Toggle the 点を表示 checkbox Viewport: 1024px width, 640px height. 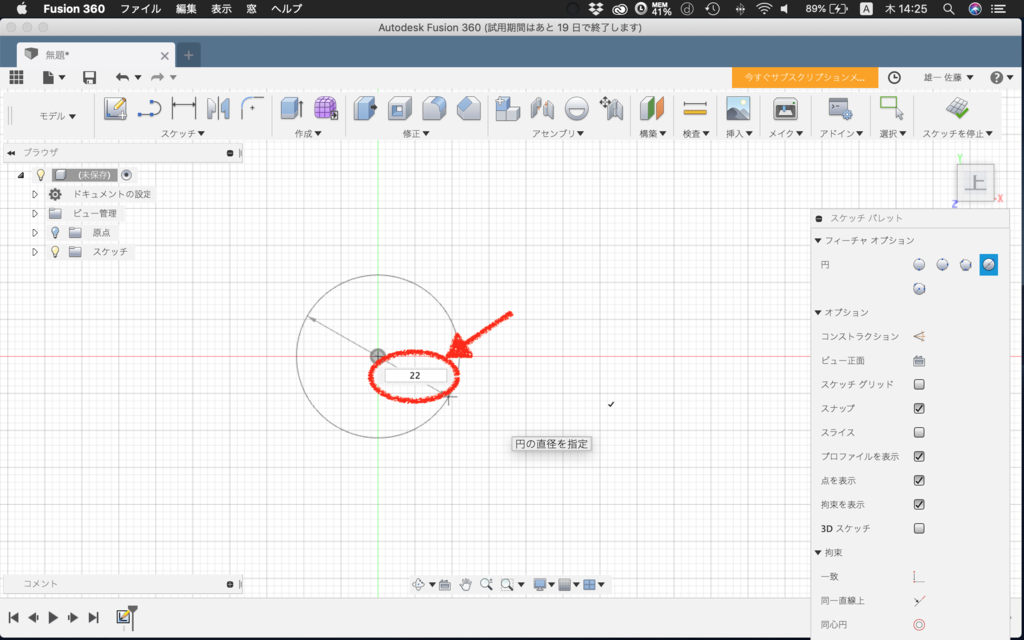tap(919, 480)
